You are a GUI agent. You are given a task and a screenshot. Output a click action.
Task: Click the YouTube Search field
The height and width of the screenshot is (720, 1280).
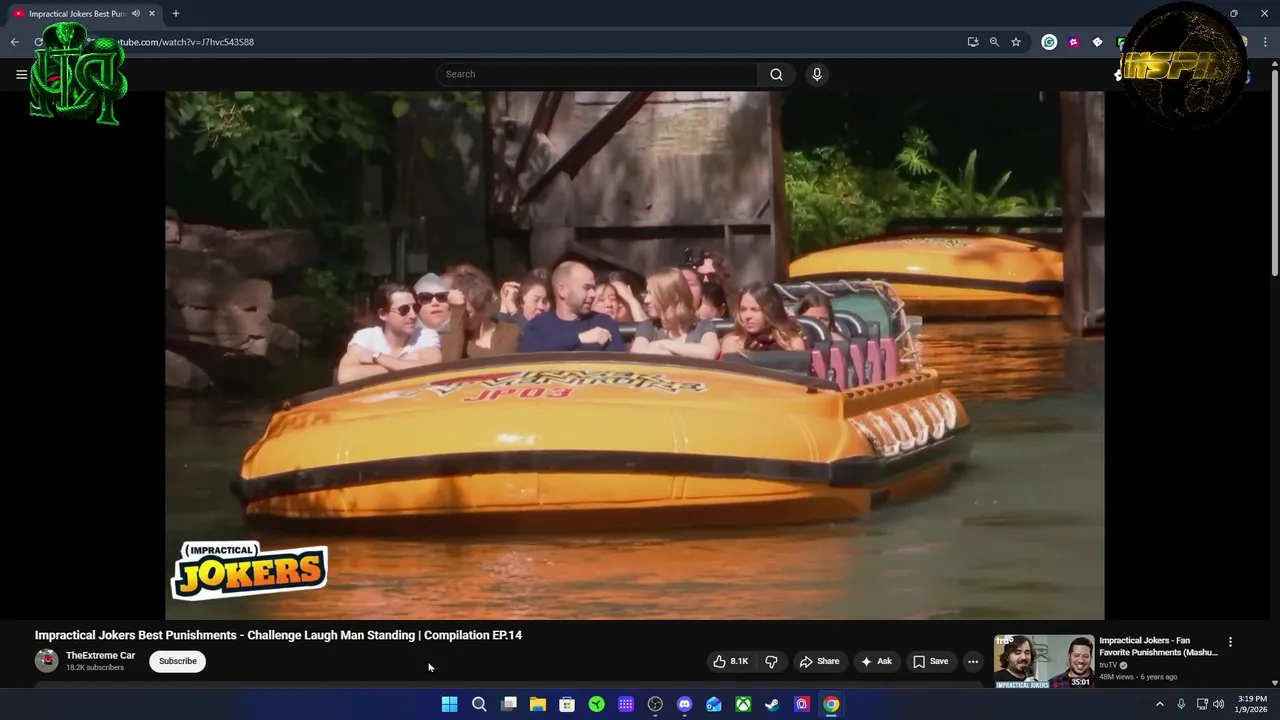click(597, 74)
